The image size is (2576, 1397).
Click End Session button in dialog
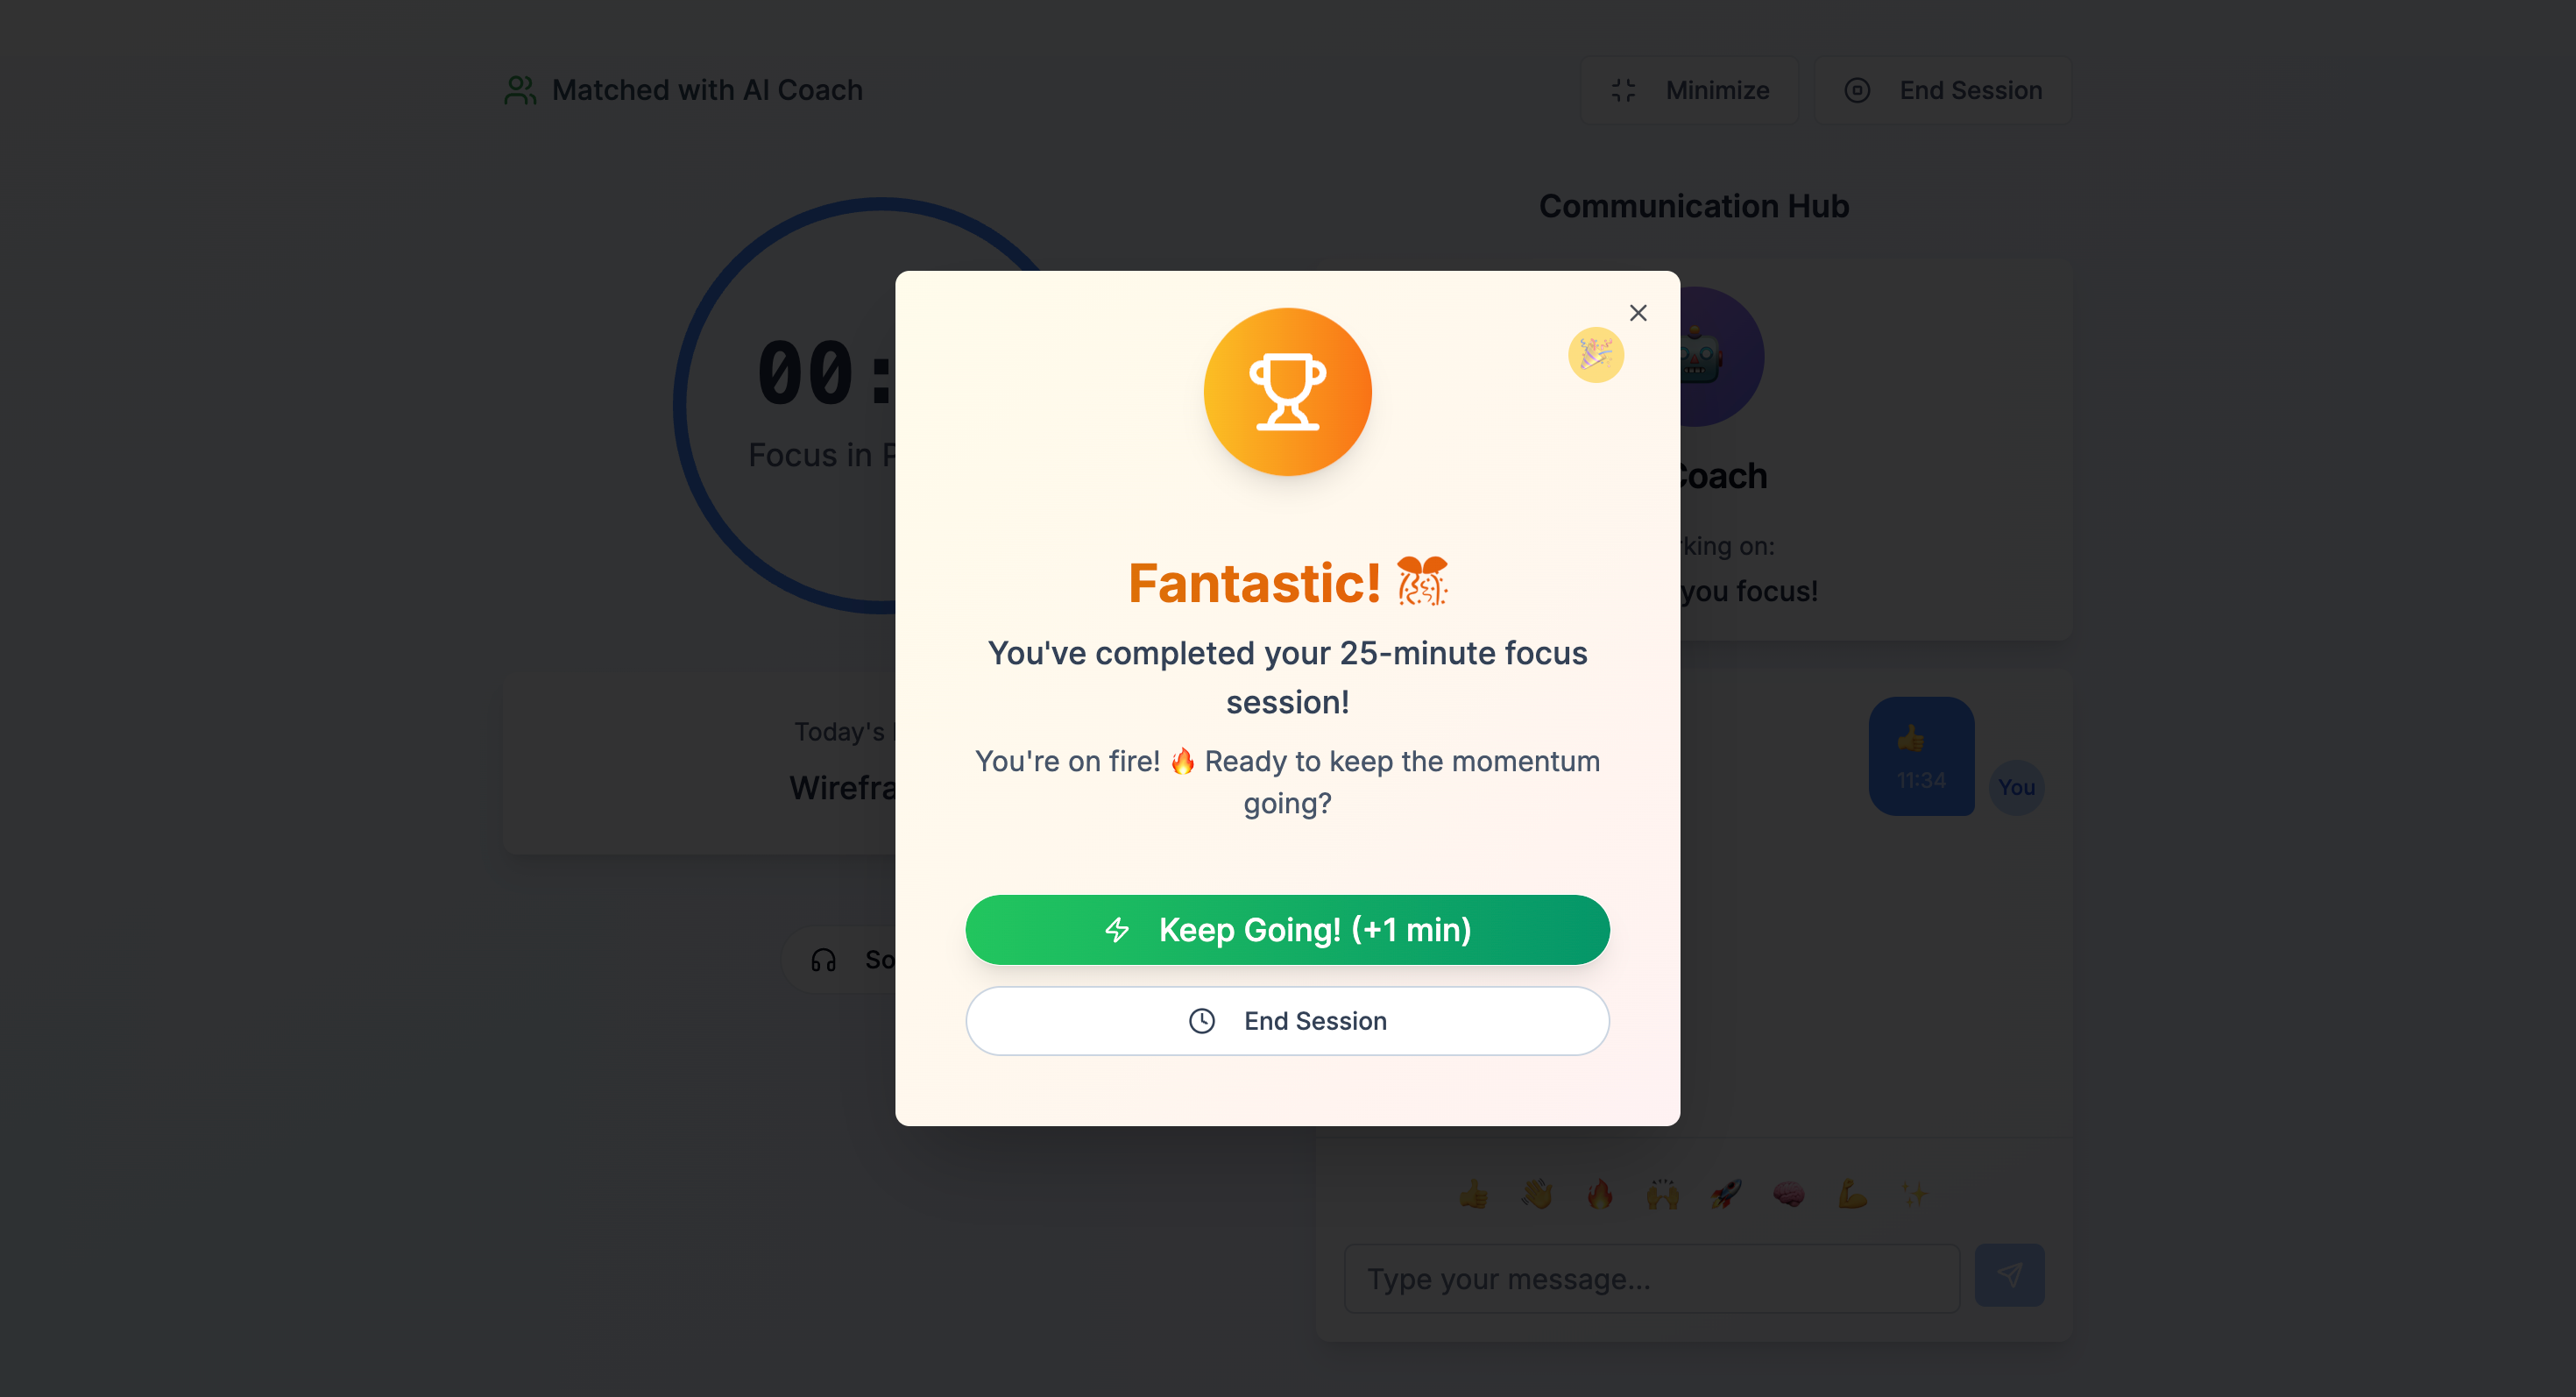point(1287,1021)
